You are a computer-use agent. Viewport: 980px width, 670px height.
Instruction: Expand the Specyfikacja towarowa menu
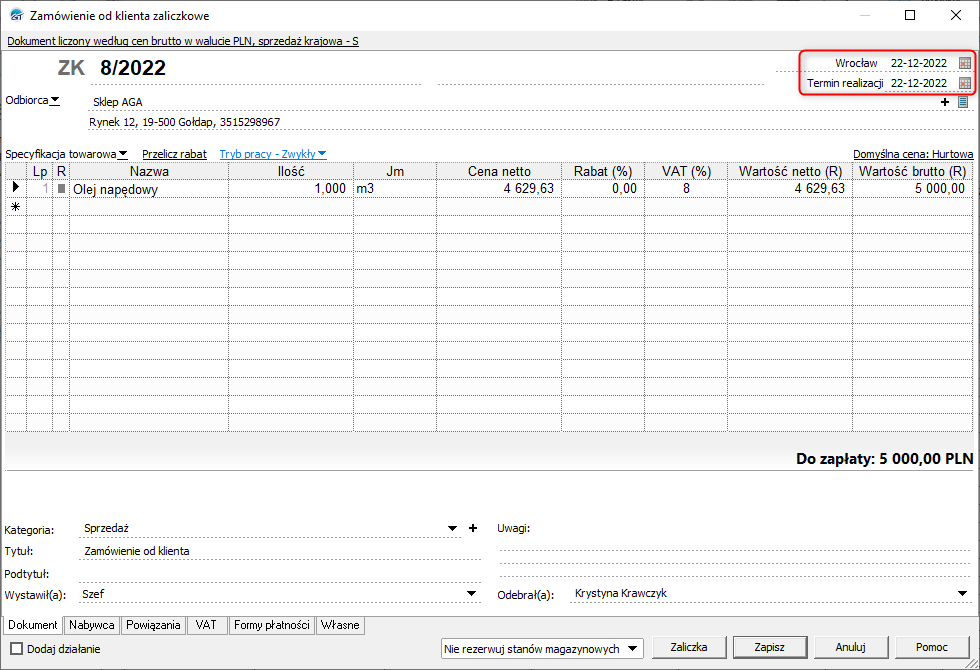click(x=122, y=154)
